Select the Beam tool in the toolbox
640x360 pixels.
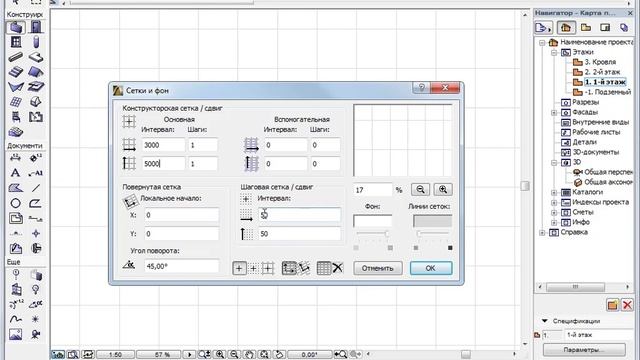click(x=16, y=57)
